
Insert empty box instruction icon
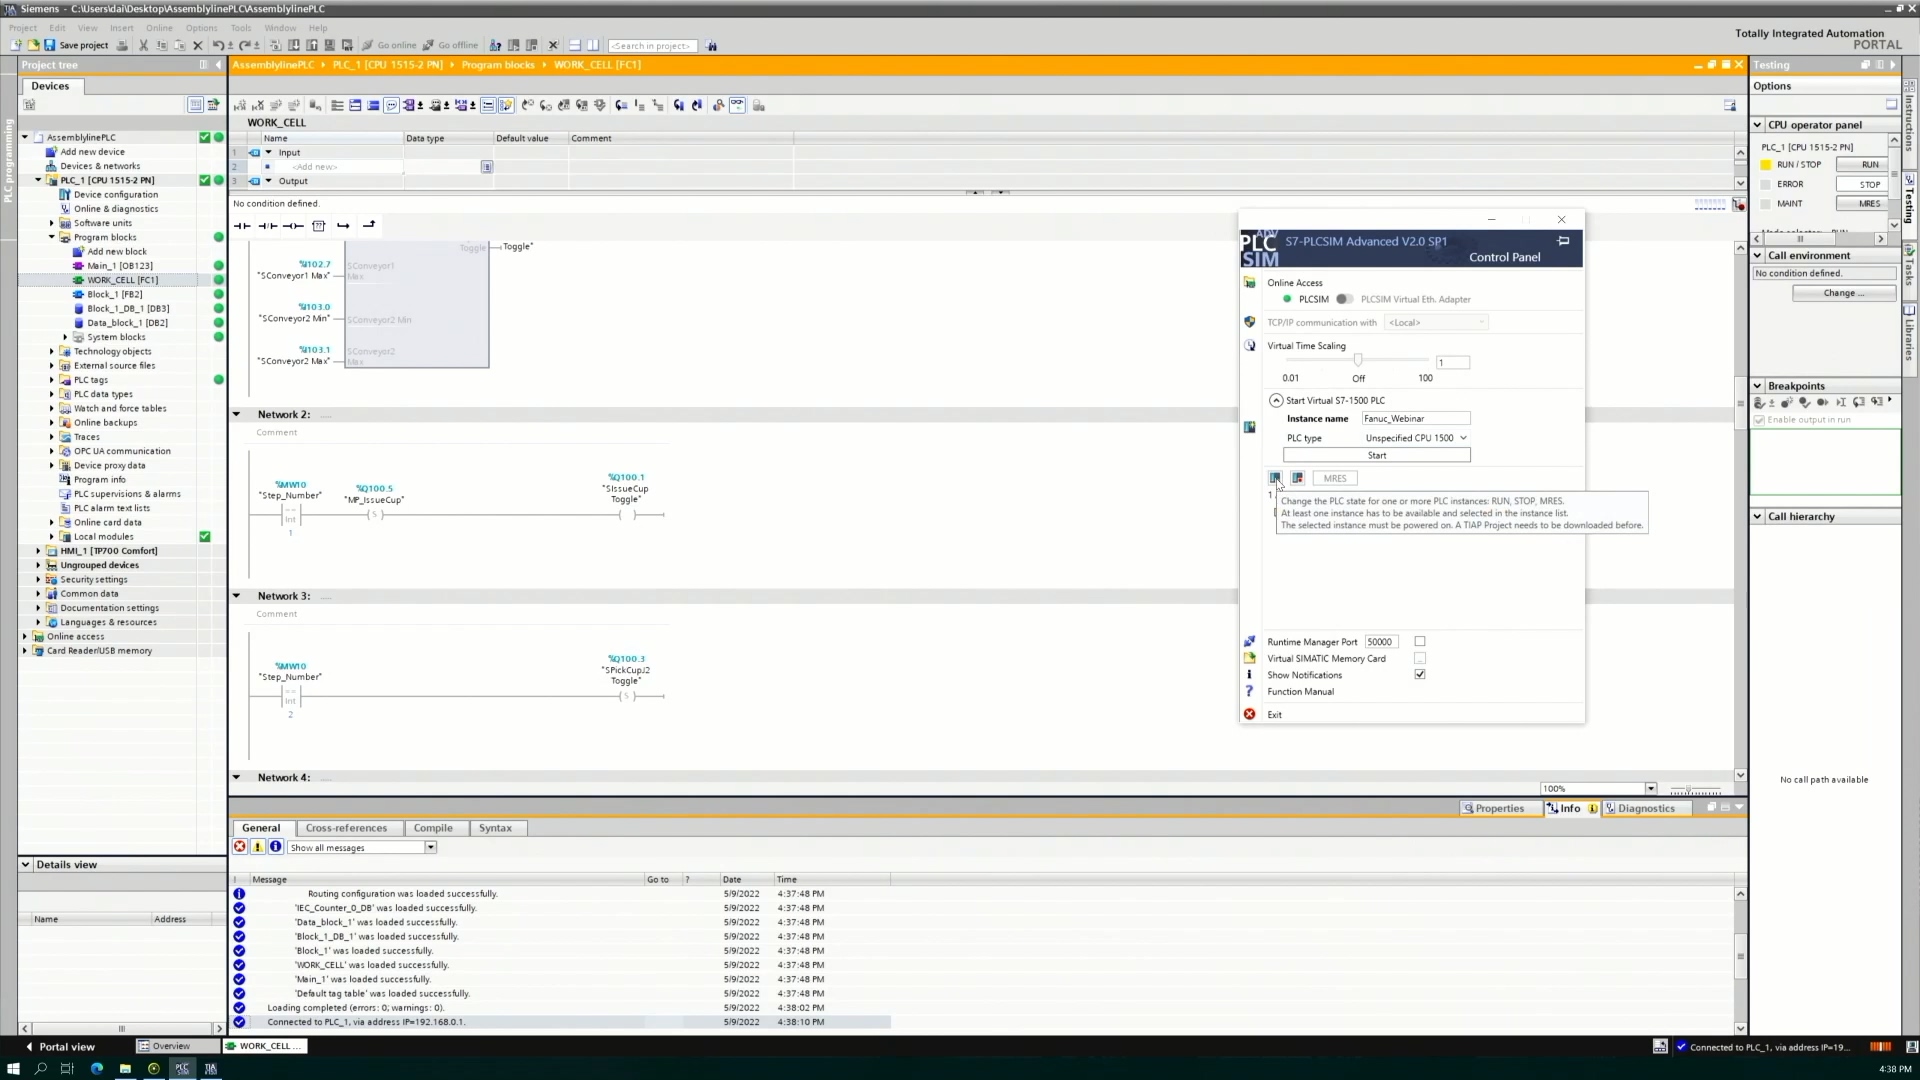click(319, 226)
